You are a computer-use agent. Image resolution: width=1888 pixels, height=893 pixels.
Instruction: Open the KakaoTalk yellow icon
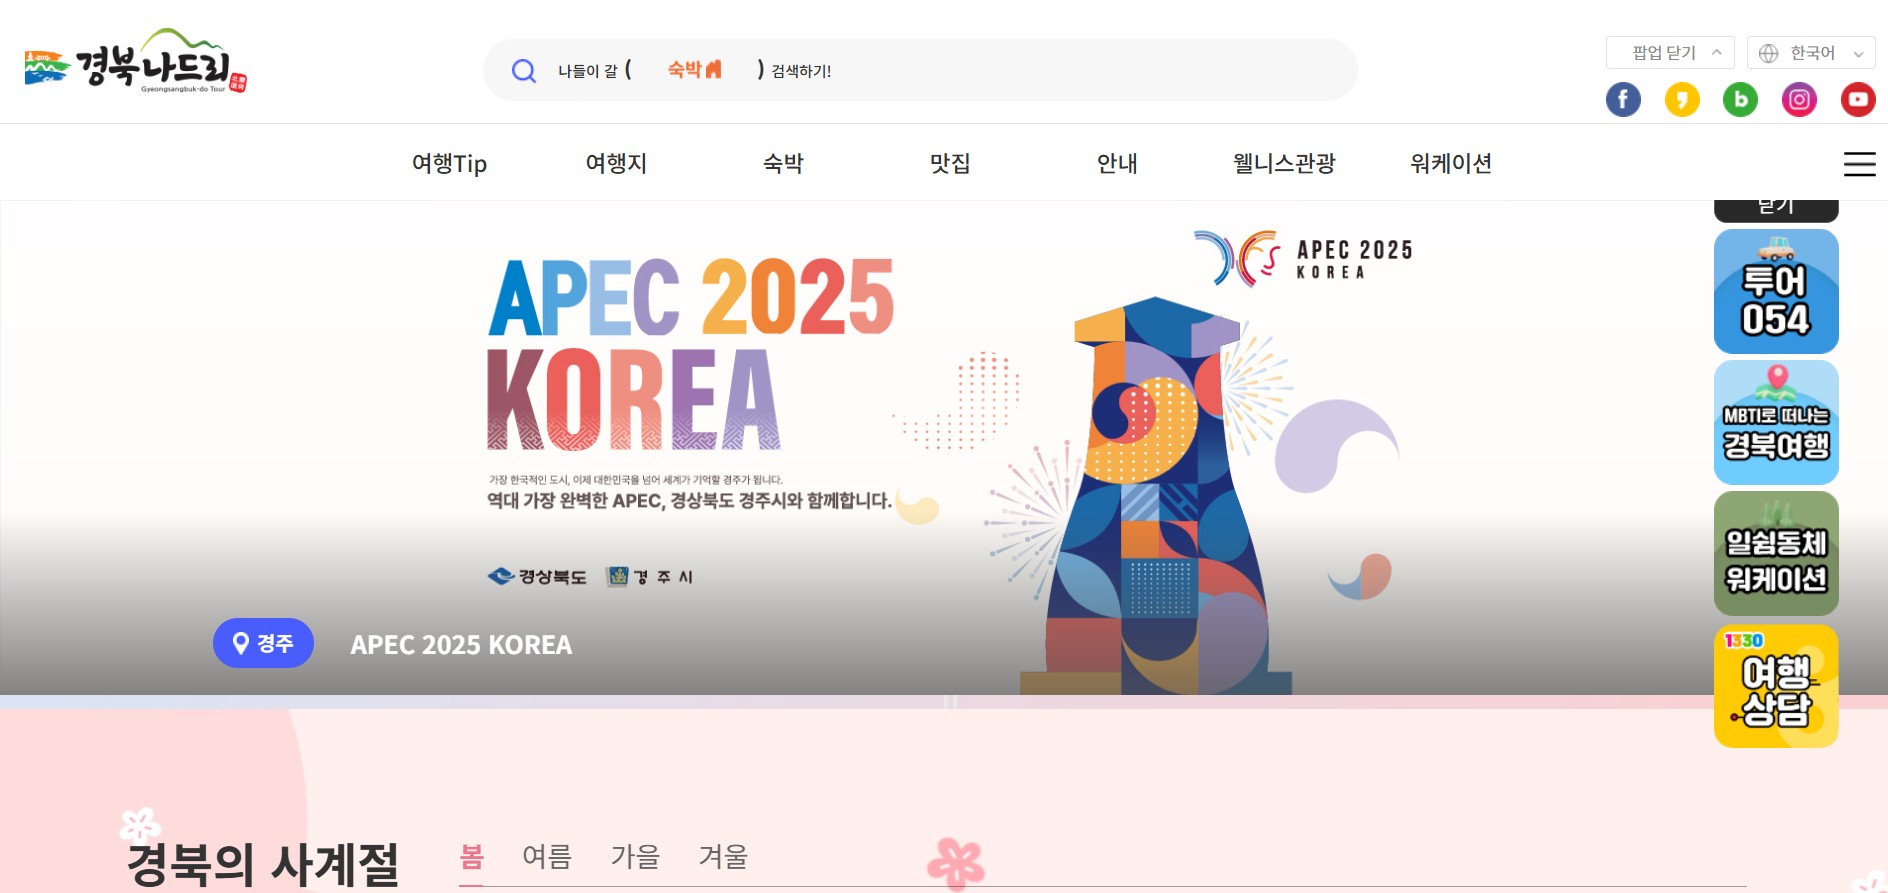click(1682, 99)
